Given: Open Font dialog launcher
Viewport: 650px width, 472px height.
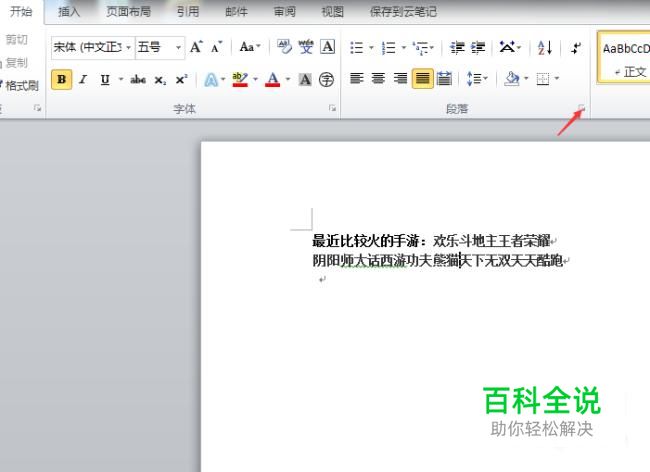Looking at the screenshot, I should tap(332, 108).
